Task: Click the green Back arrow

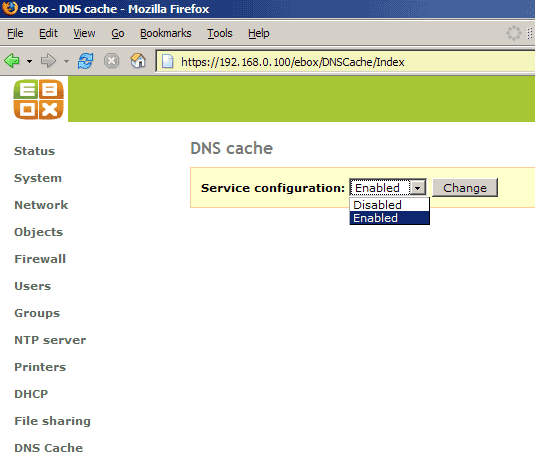Action: (x=12, y=61)
